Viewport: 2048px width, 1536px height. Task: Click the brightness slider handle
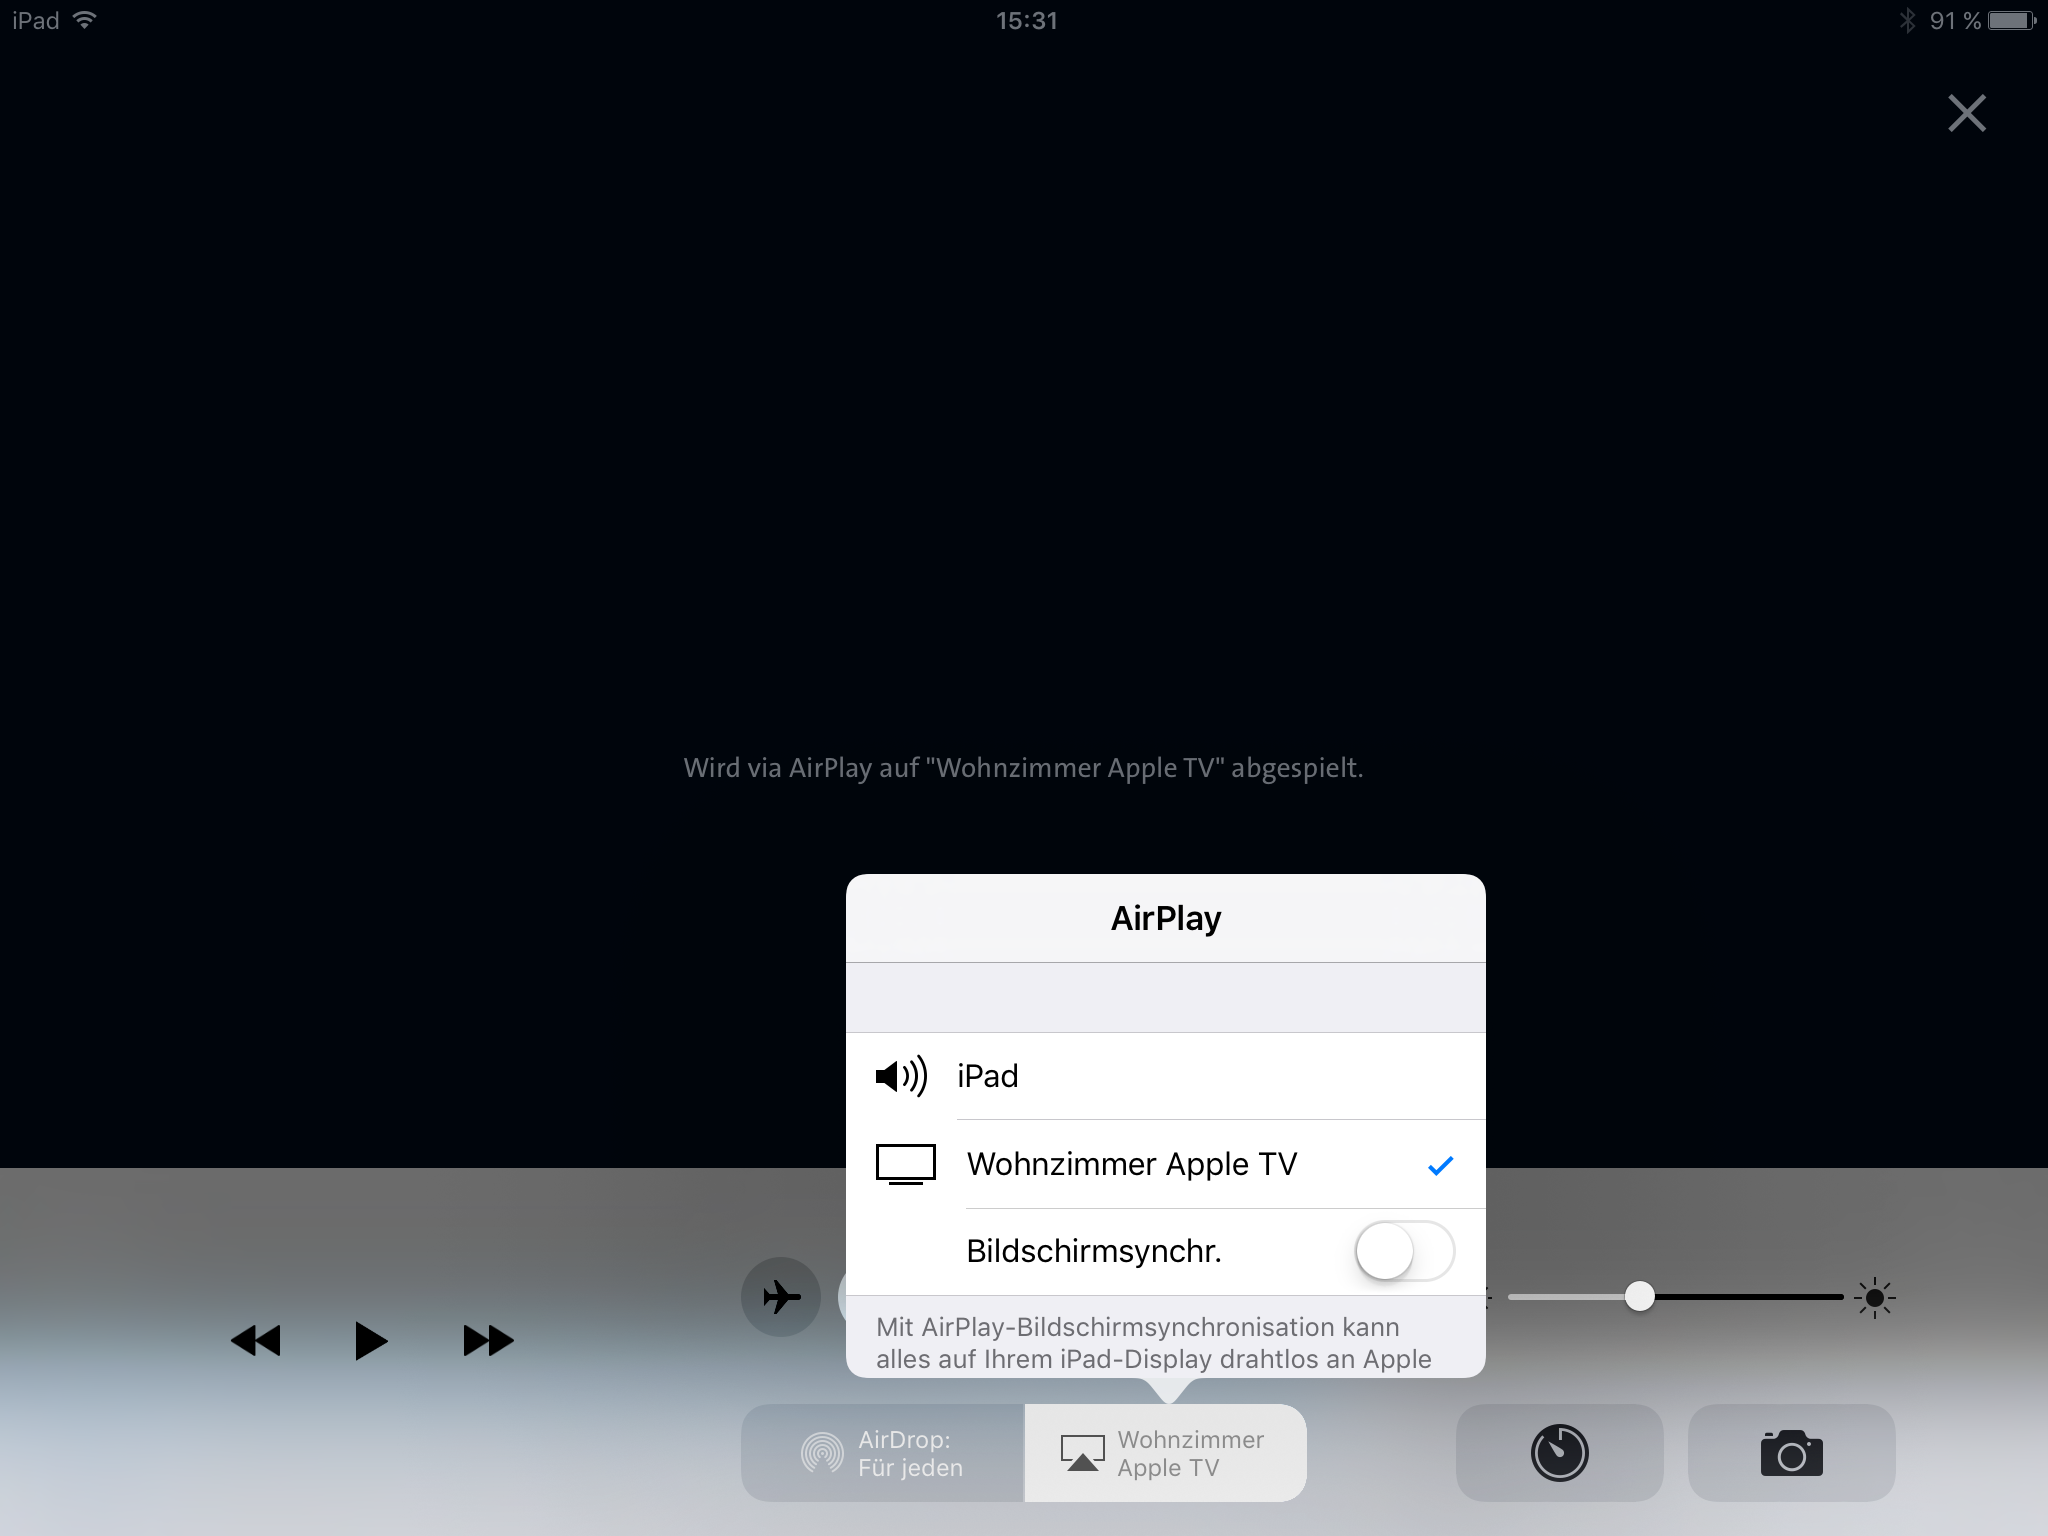click(1639, 1297)
